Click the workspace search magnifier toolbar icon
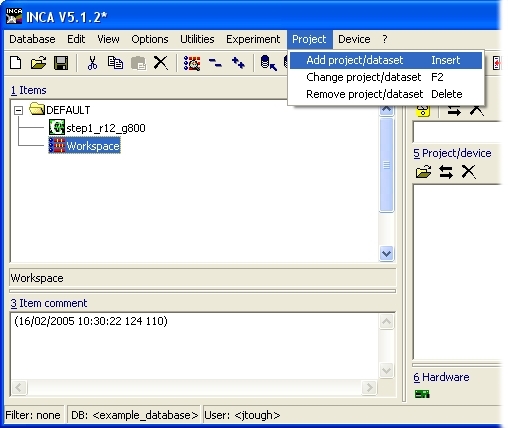Image resolution: width=508 pixels, height=428 pixels. click(x=192, y=63)
